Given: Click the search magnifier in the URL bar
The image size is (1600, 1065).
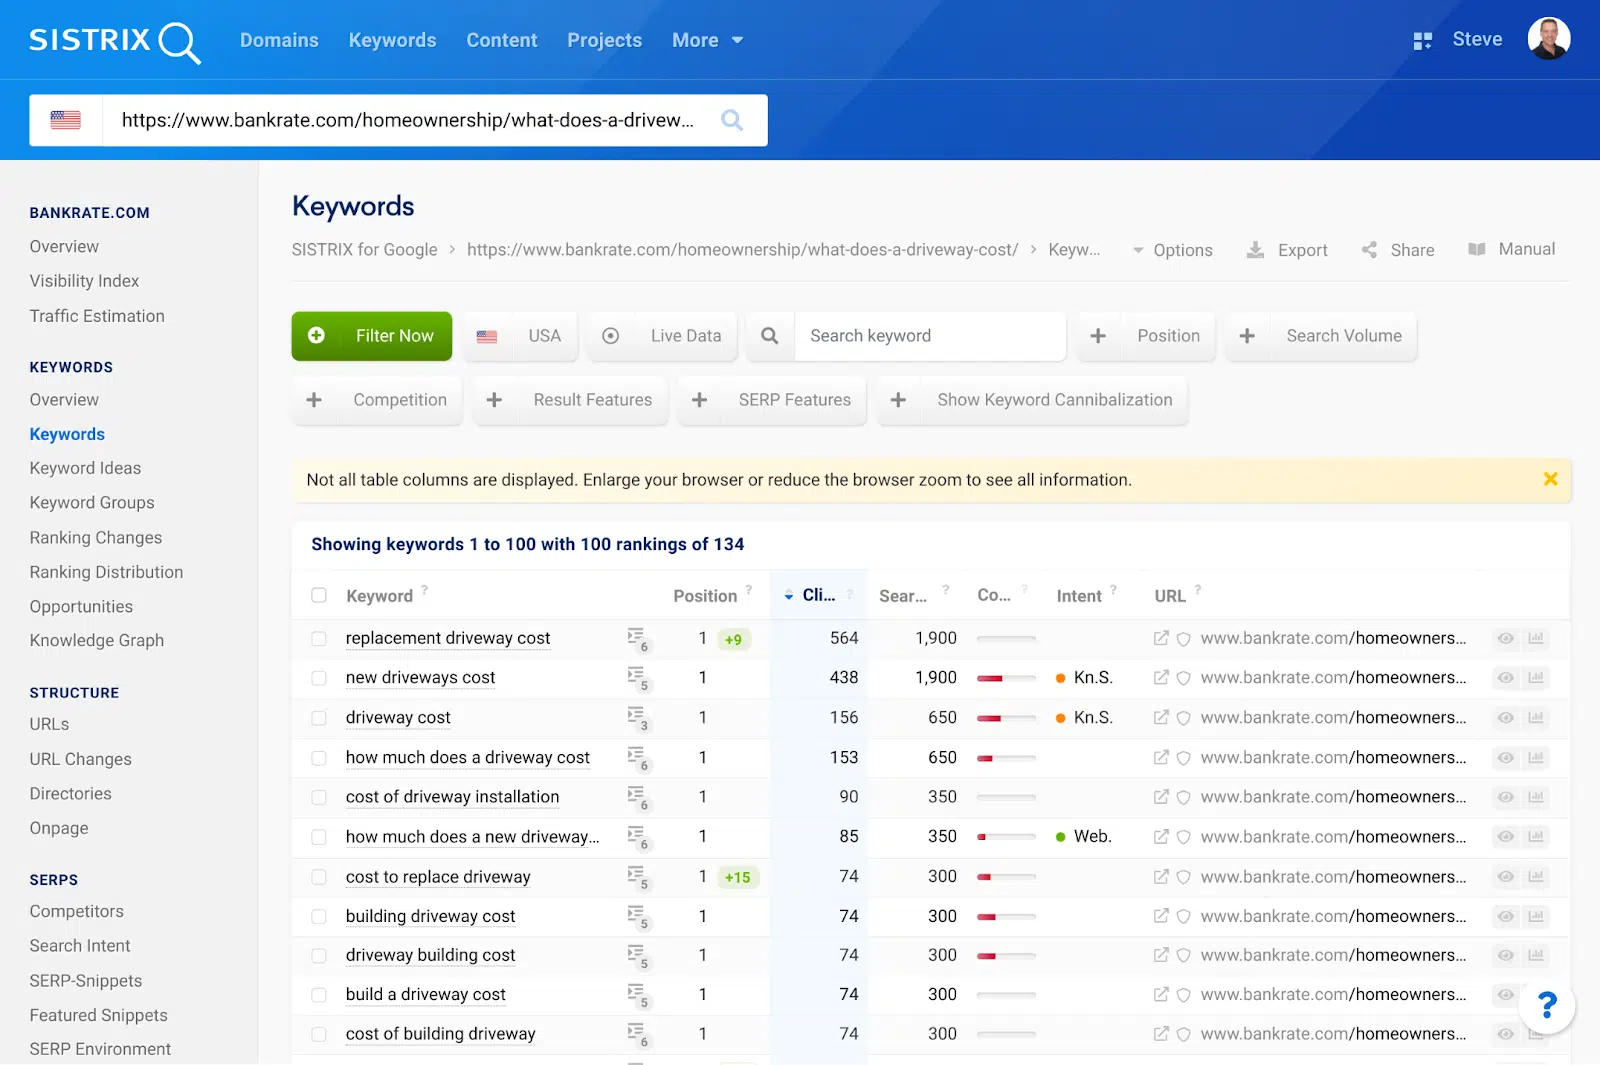Looking at the screenshot, I should (732, 119).
